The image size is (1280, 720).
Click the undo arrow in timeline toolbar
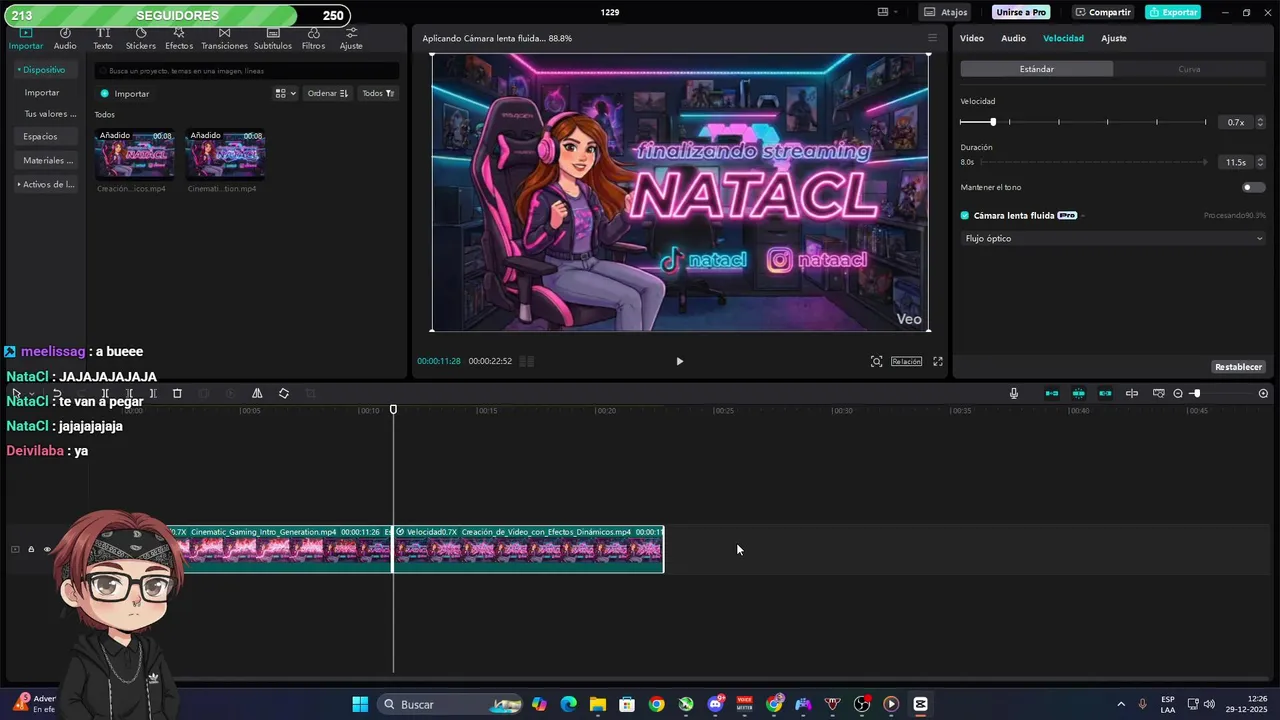pos(57,394)
